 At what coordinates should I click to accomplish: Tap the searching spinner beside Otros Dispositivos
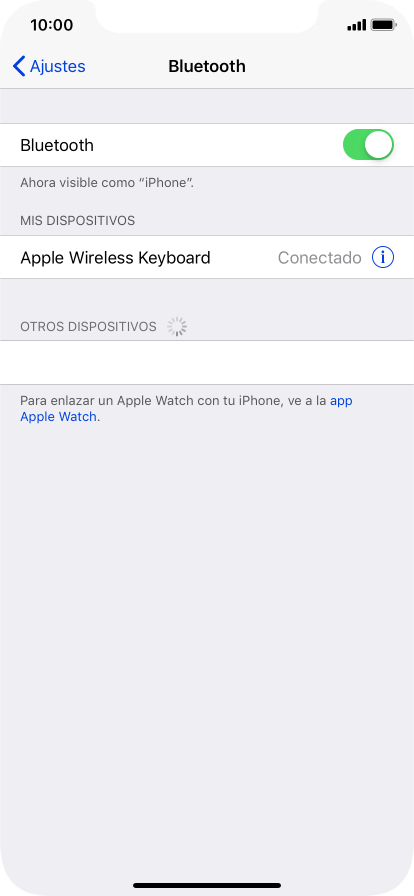click(177, 327)
